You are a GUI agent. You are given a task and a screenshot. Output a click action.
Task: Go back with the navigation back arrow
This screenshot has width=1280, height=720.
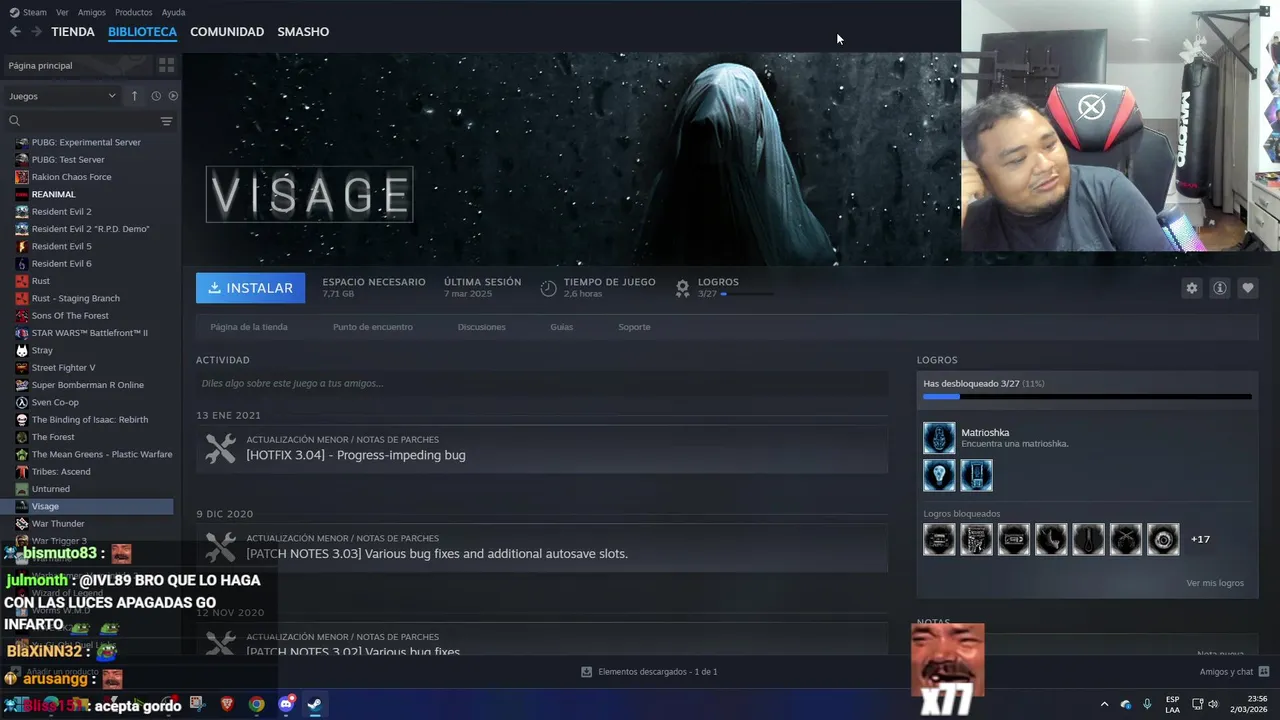click(15, 32)
